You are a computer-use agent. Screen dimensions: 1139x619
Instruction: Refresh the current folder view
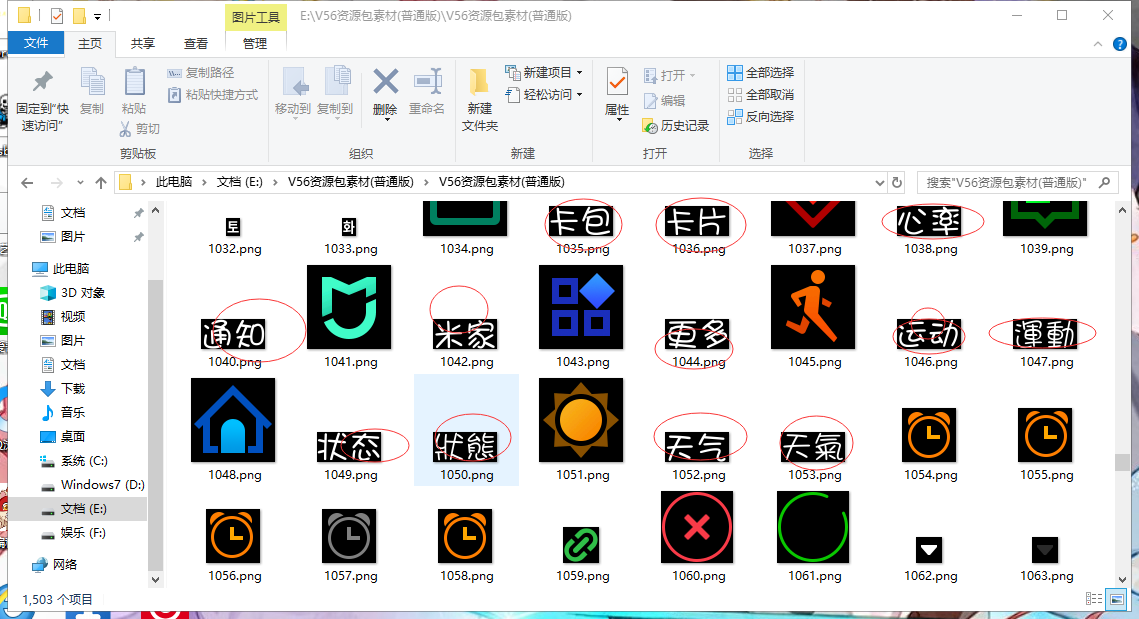pos(897,183)
